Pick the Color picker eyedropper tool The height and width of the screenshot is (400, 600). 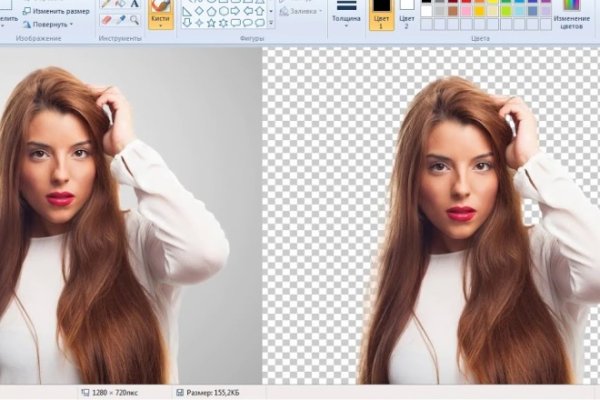[x=120, y=20]
